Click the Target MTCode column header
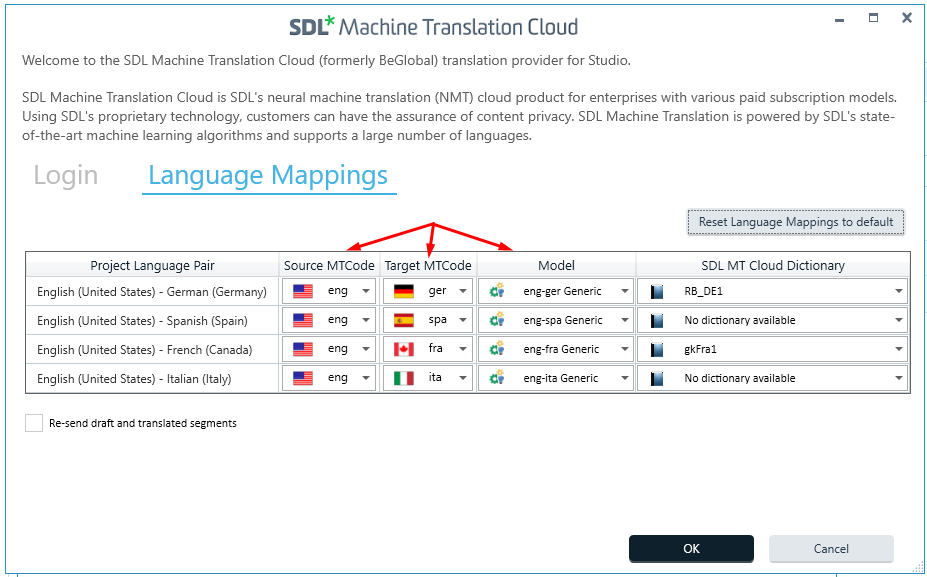Image resolution: width=927 pixels, height=577 pixels. [x=428, y=265]
